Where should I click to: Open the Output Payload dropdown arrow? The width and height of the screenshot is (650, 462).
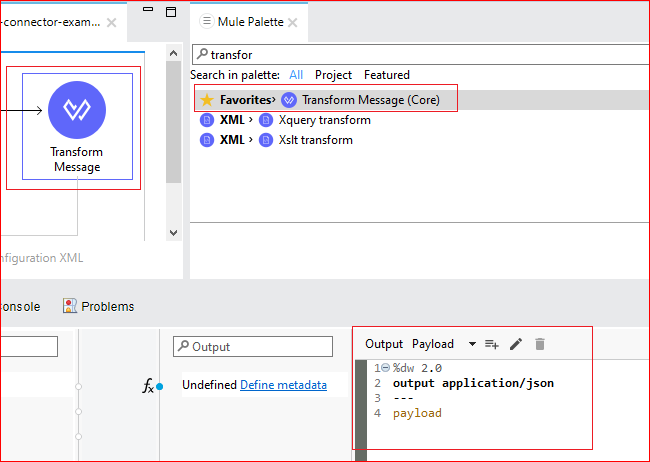[472, 344]
